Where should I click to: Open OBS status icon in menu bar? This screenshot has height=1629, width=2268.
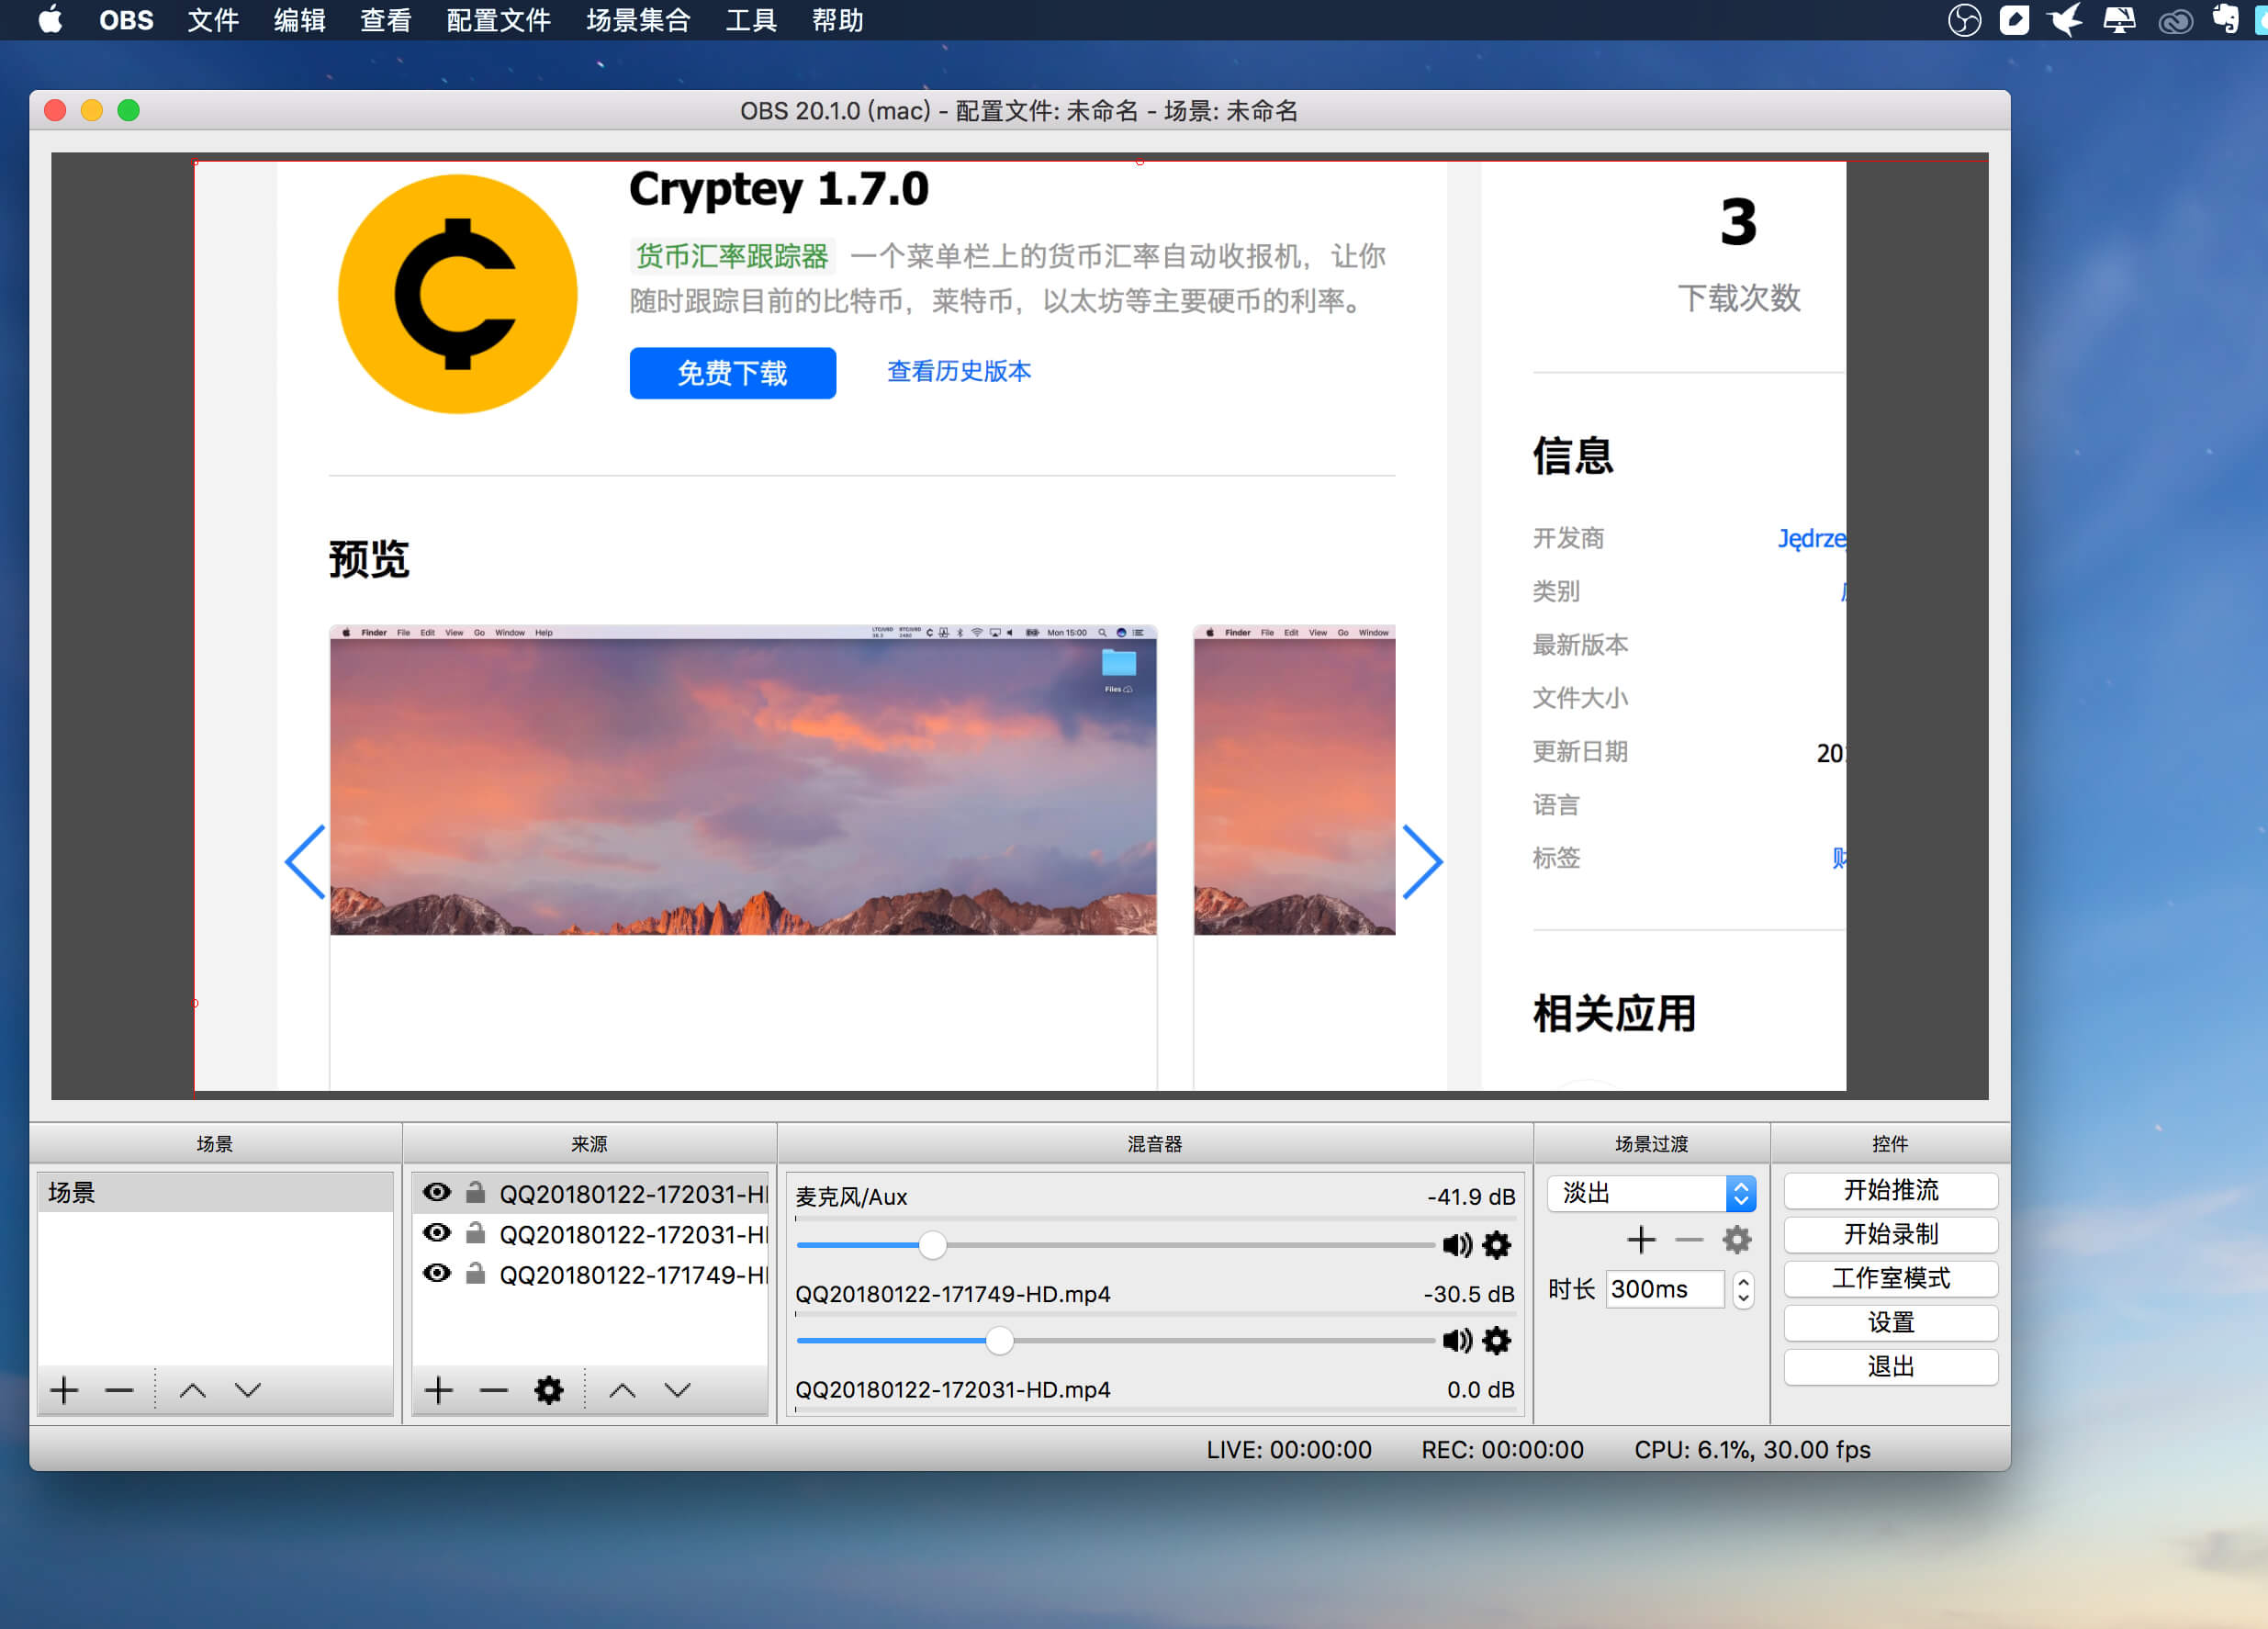click(x=1964, y=20)
